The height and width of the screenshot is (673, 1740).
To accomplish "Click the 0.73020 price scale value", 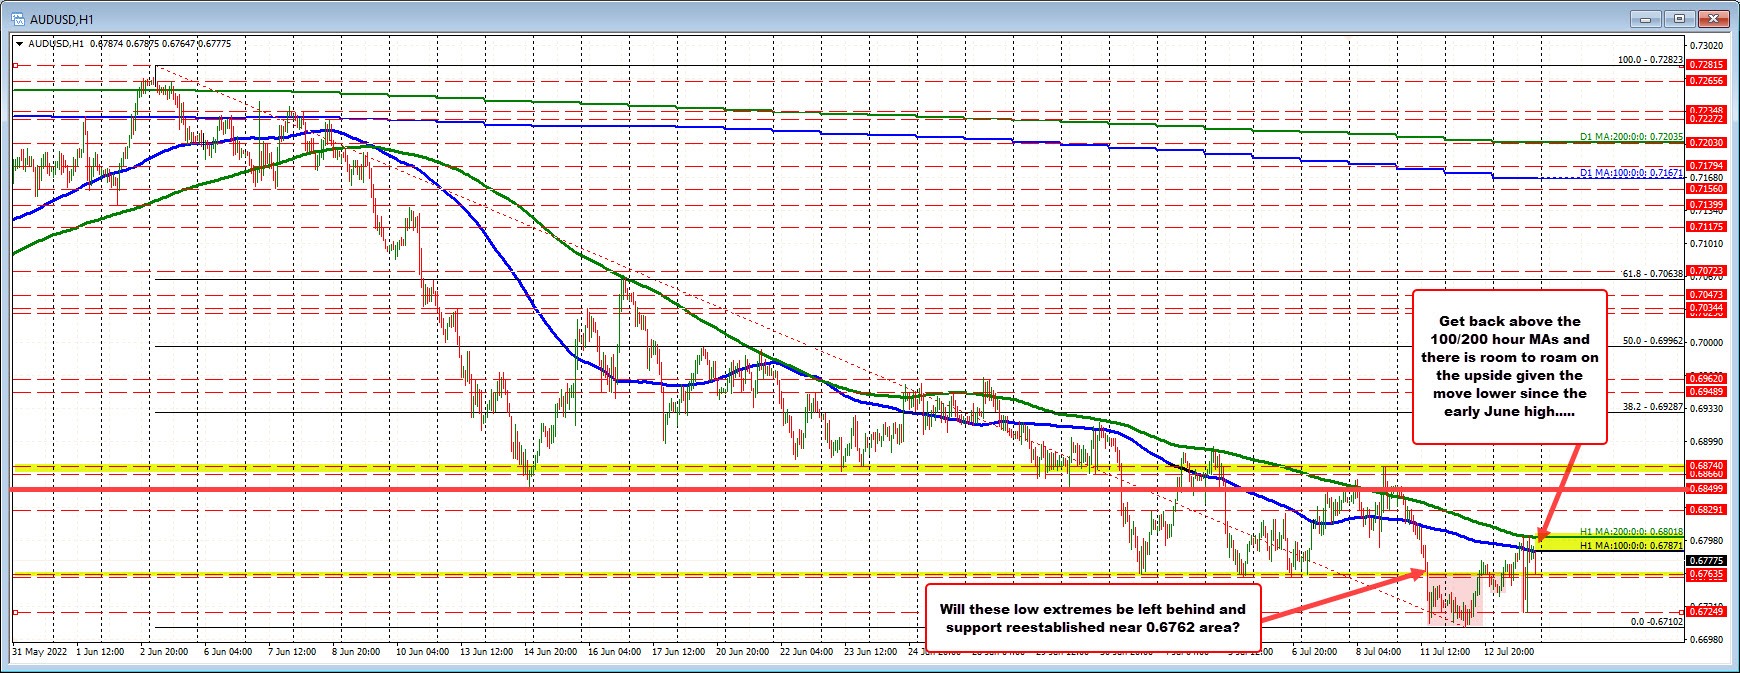I will pos(1706,45).
